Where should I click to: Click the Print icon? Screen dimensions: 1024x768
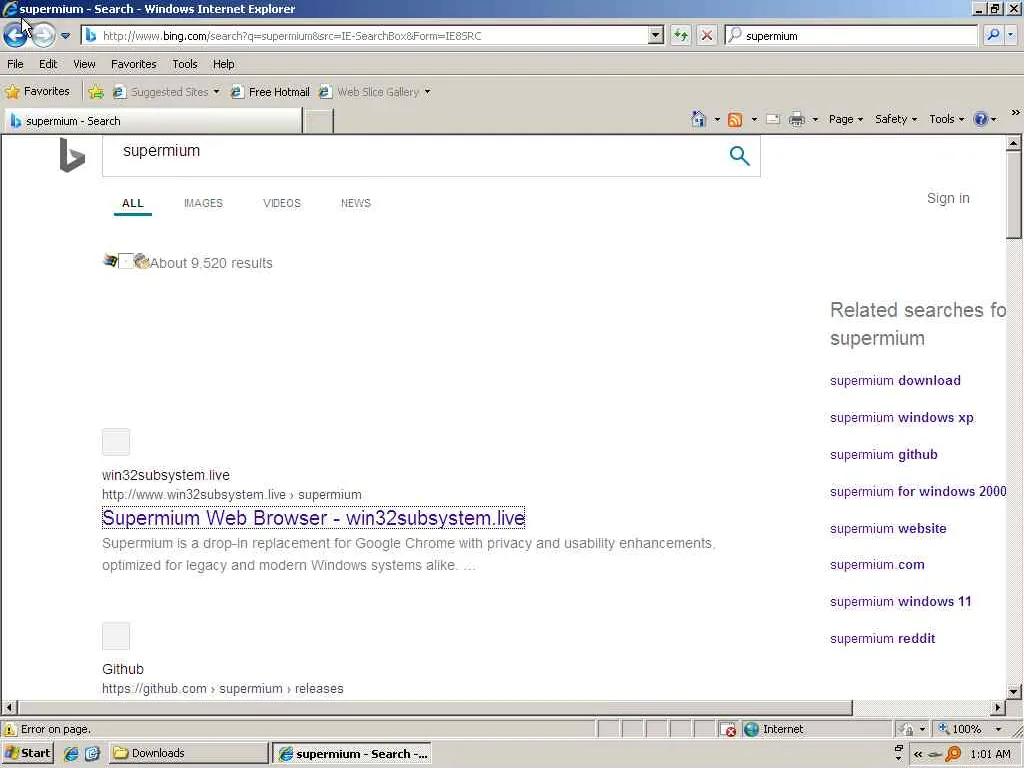point(797,120)
